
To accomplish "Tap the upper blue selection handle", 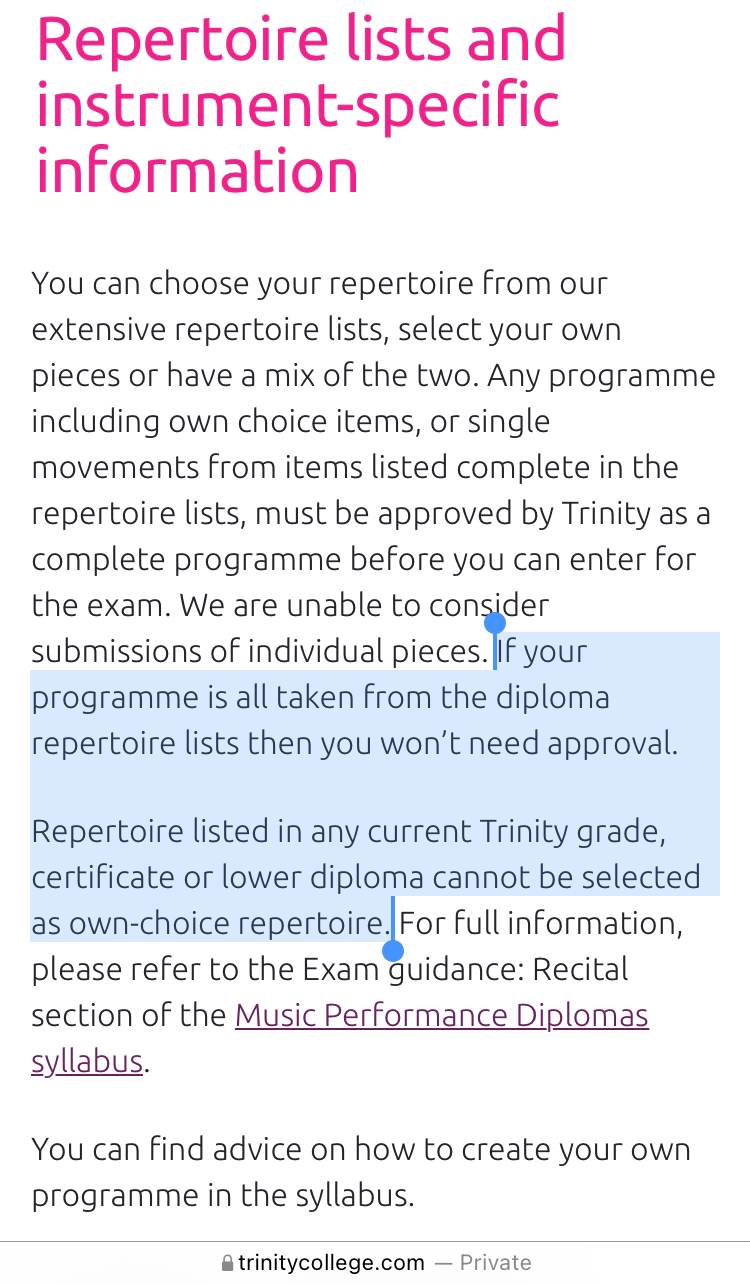I will point(494,624).
